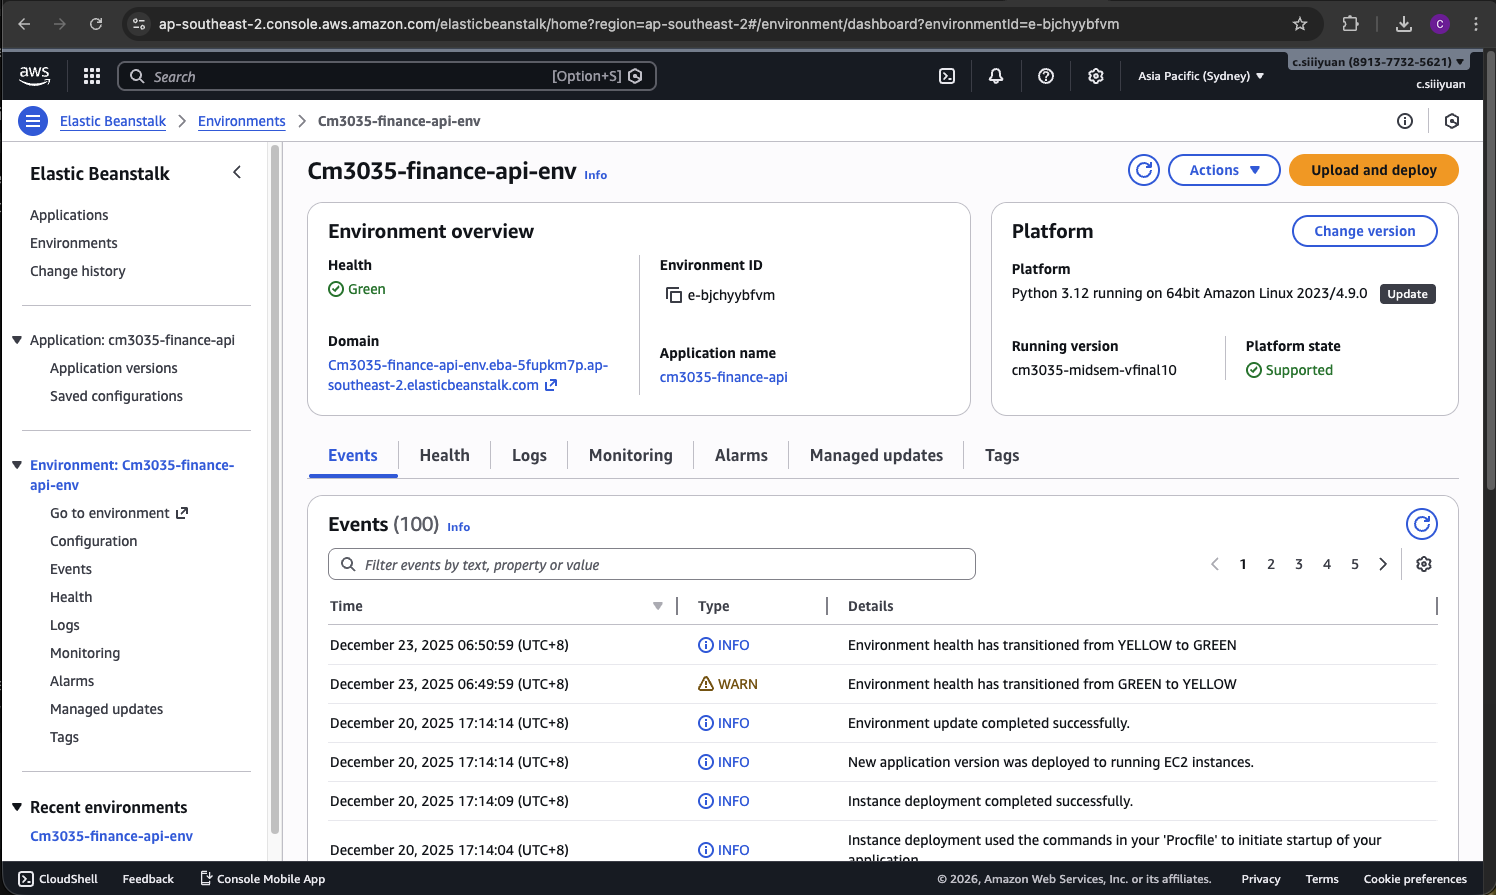Click Upload and deploy button

click(x=1374, y=170)
